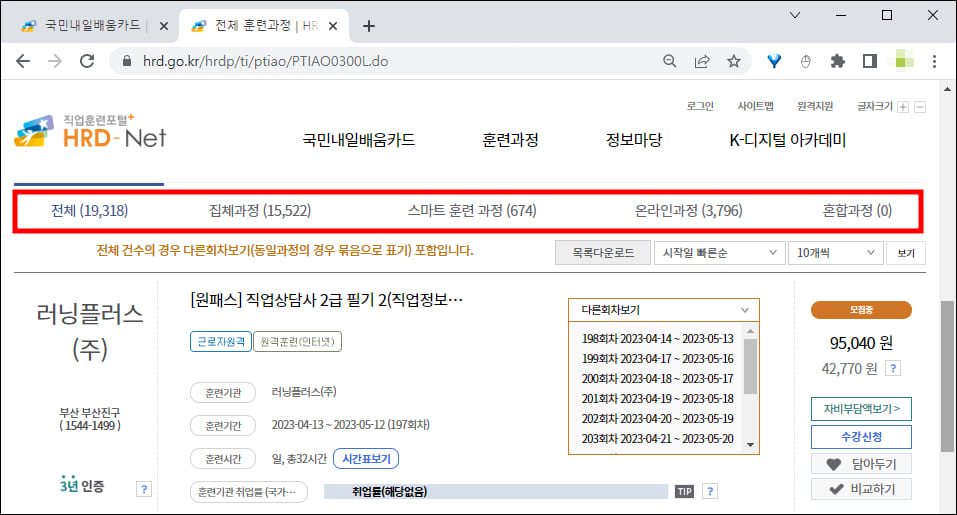
Task: Open the 훈련과정 main menu
Action: [x=510, y=140]
